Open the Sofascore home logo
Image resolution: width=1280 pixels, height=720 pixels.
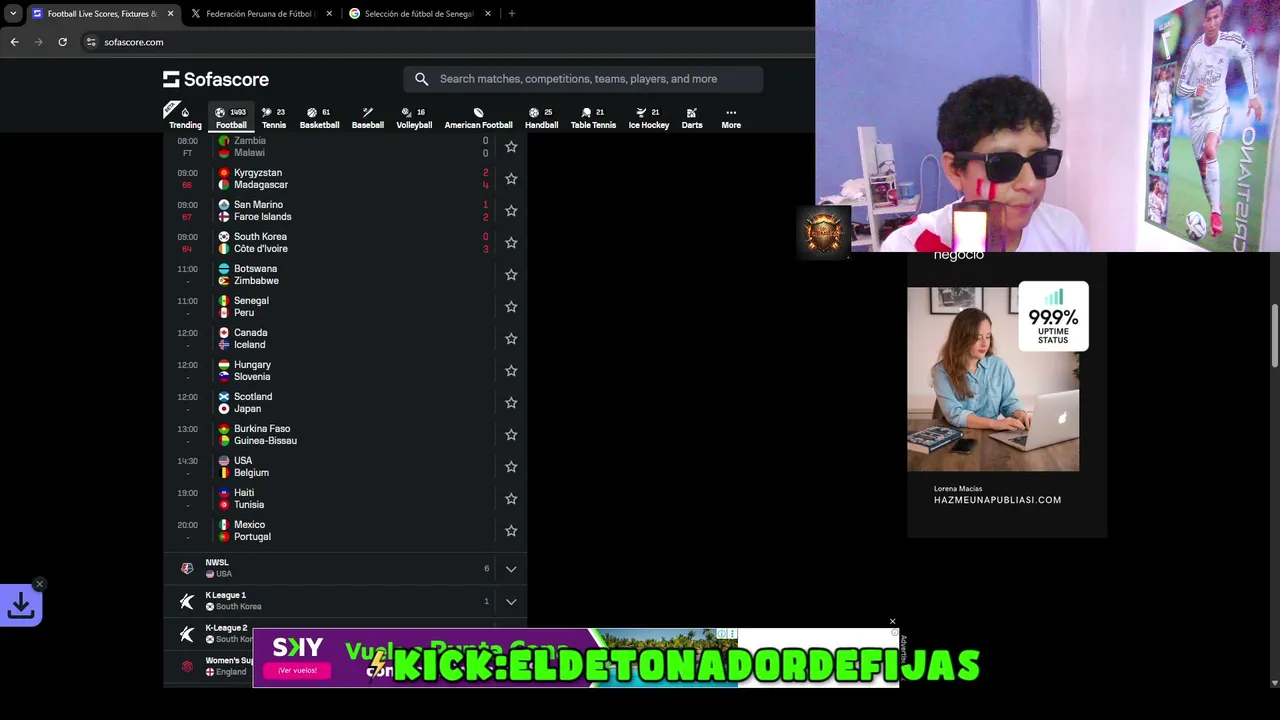[216, 79]
